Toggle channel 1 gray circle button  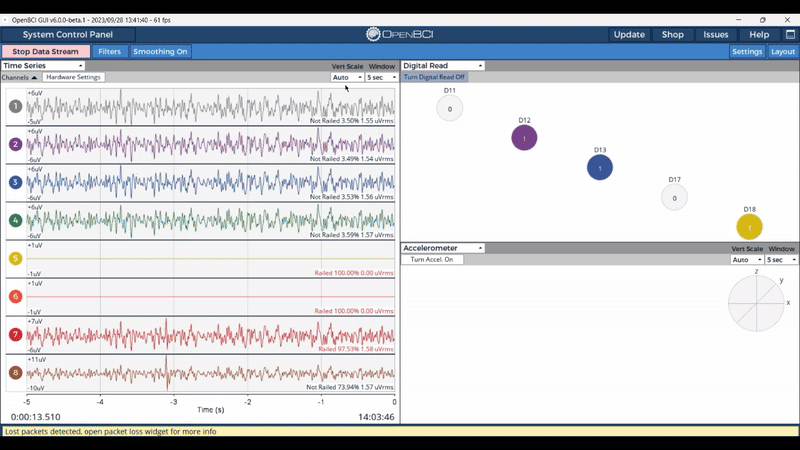15,106
